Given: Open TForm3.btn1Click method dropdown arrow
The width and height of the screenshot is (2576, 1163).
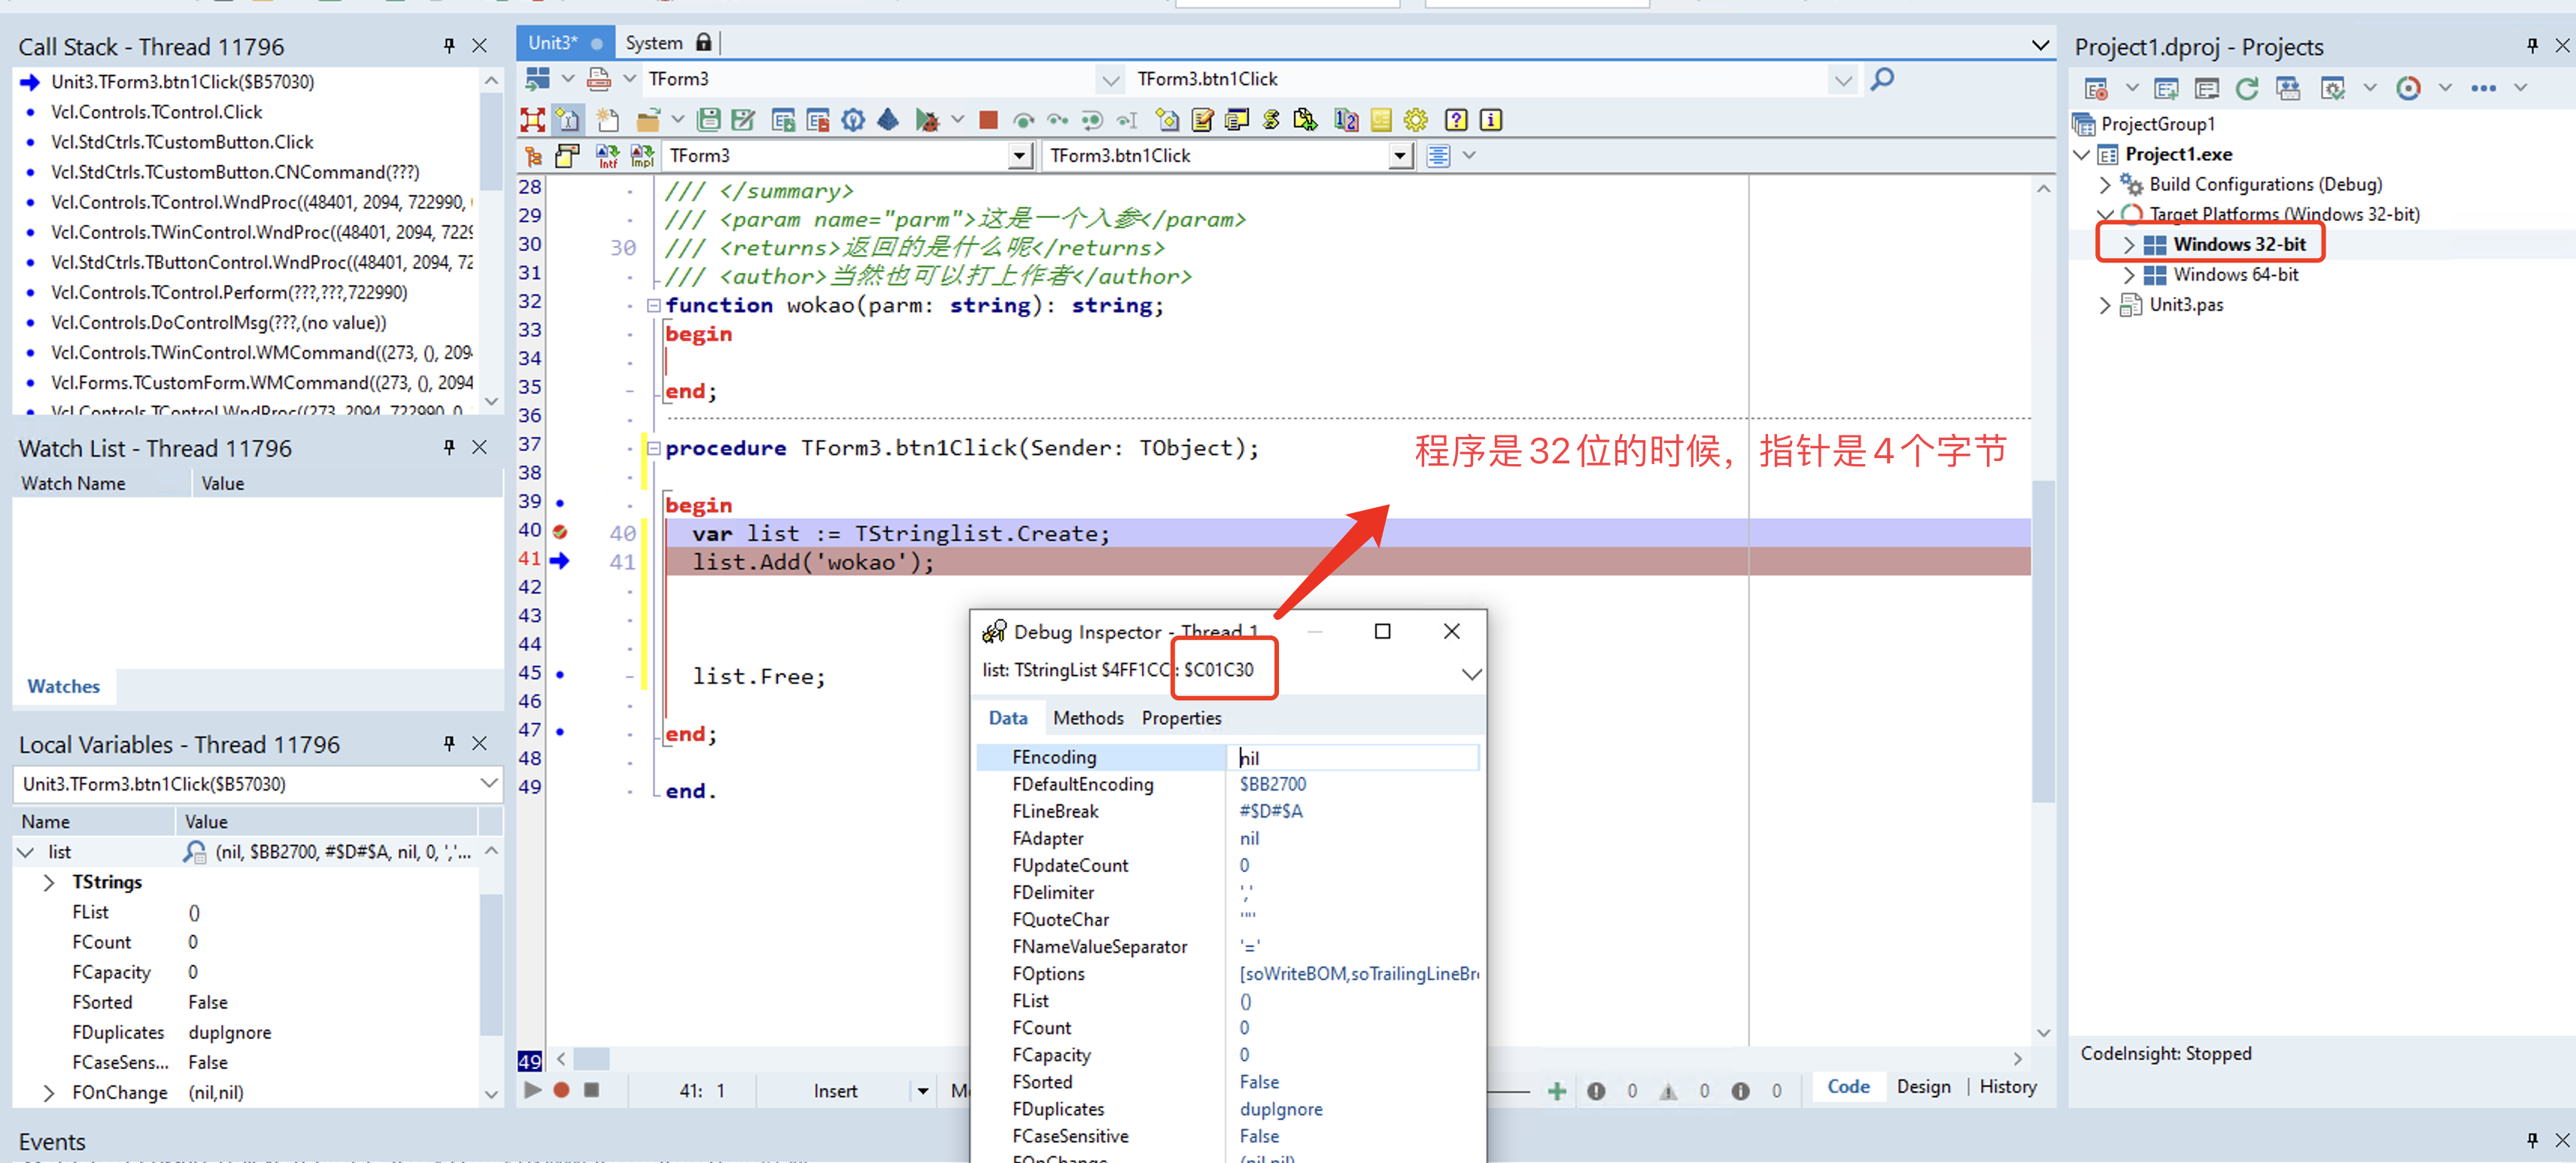Looking at the screenshot, I should coord(1399,156).
